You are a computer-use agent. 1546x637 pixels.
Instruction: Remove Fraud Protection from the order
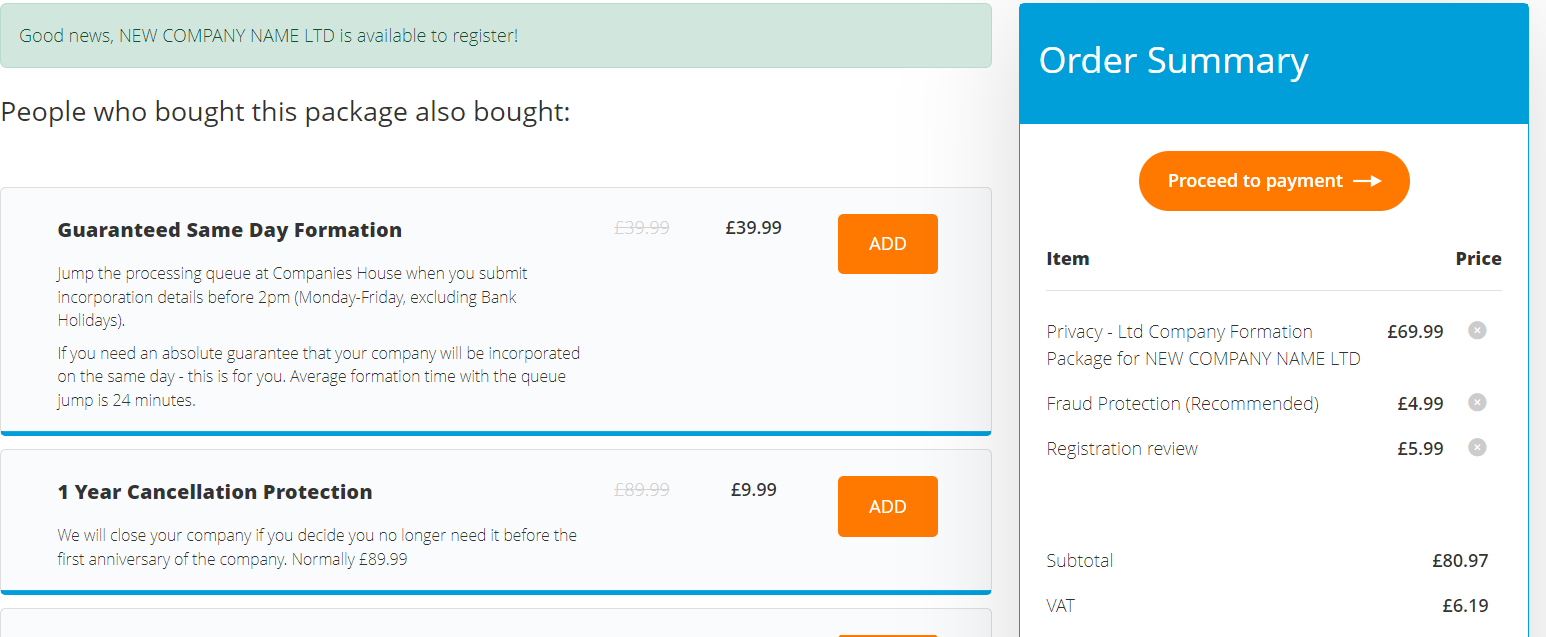1477,402
